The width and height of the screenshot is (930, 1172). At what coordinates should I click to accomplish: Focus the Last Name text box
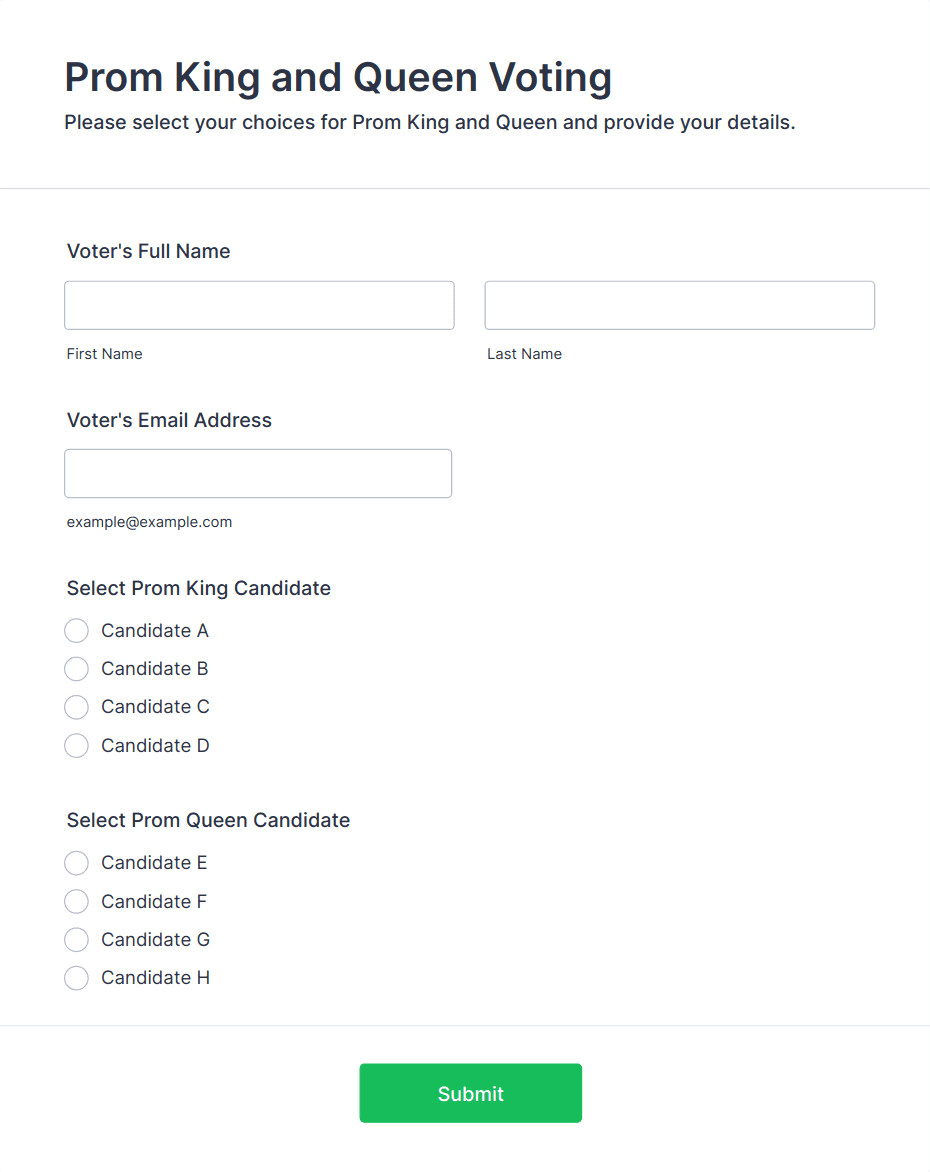click(x=679, y=305)
